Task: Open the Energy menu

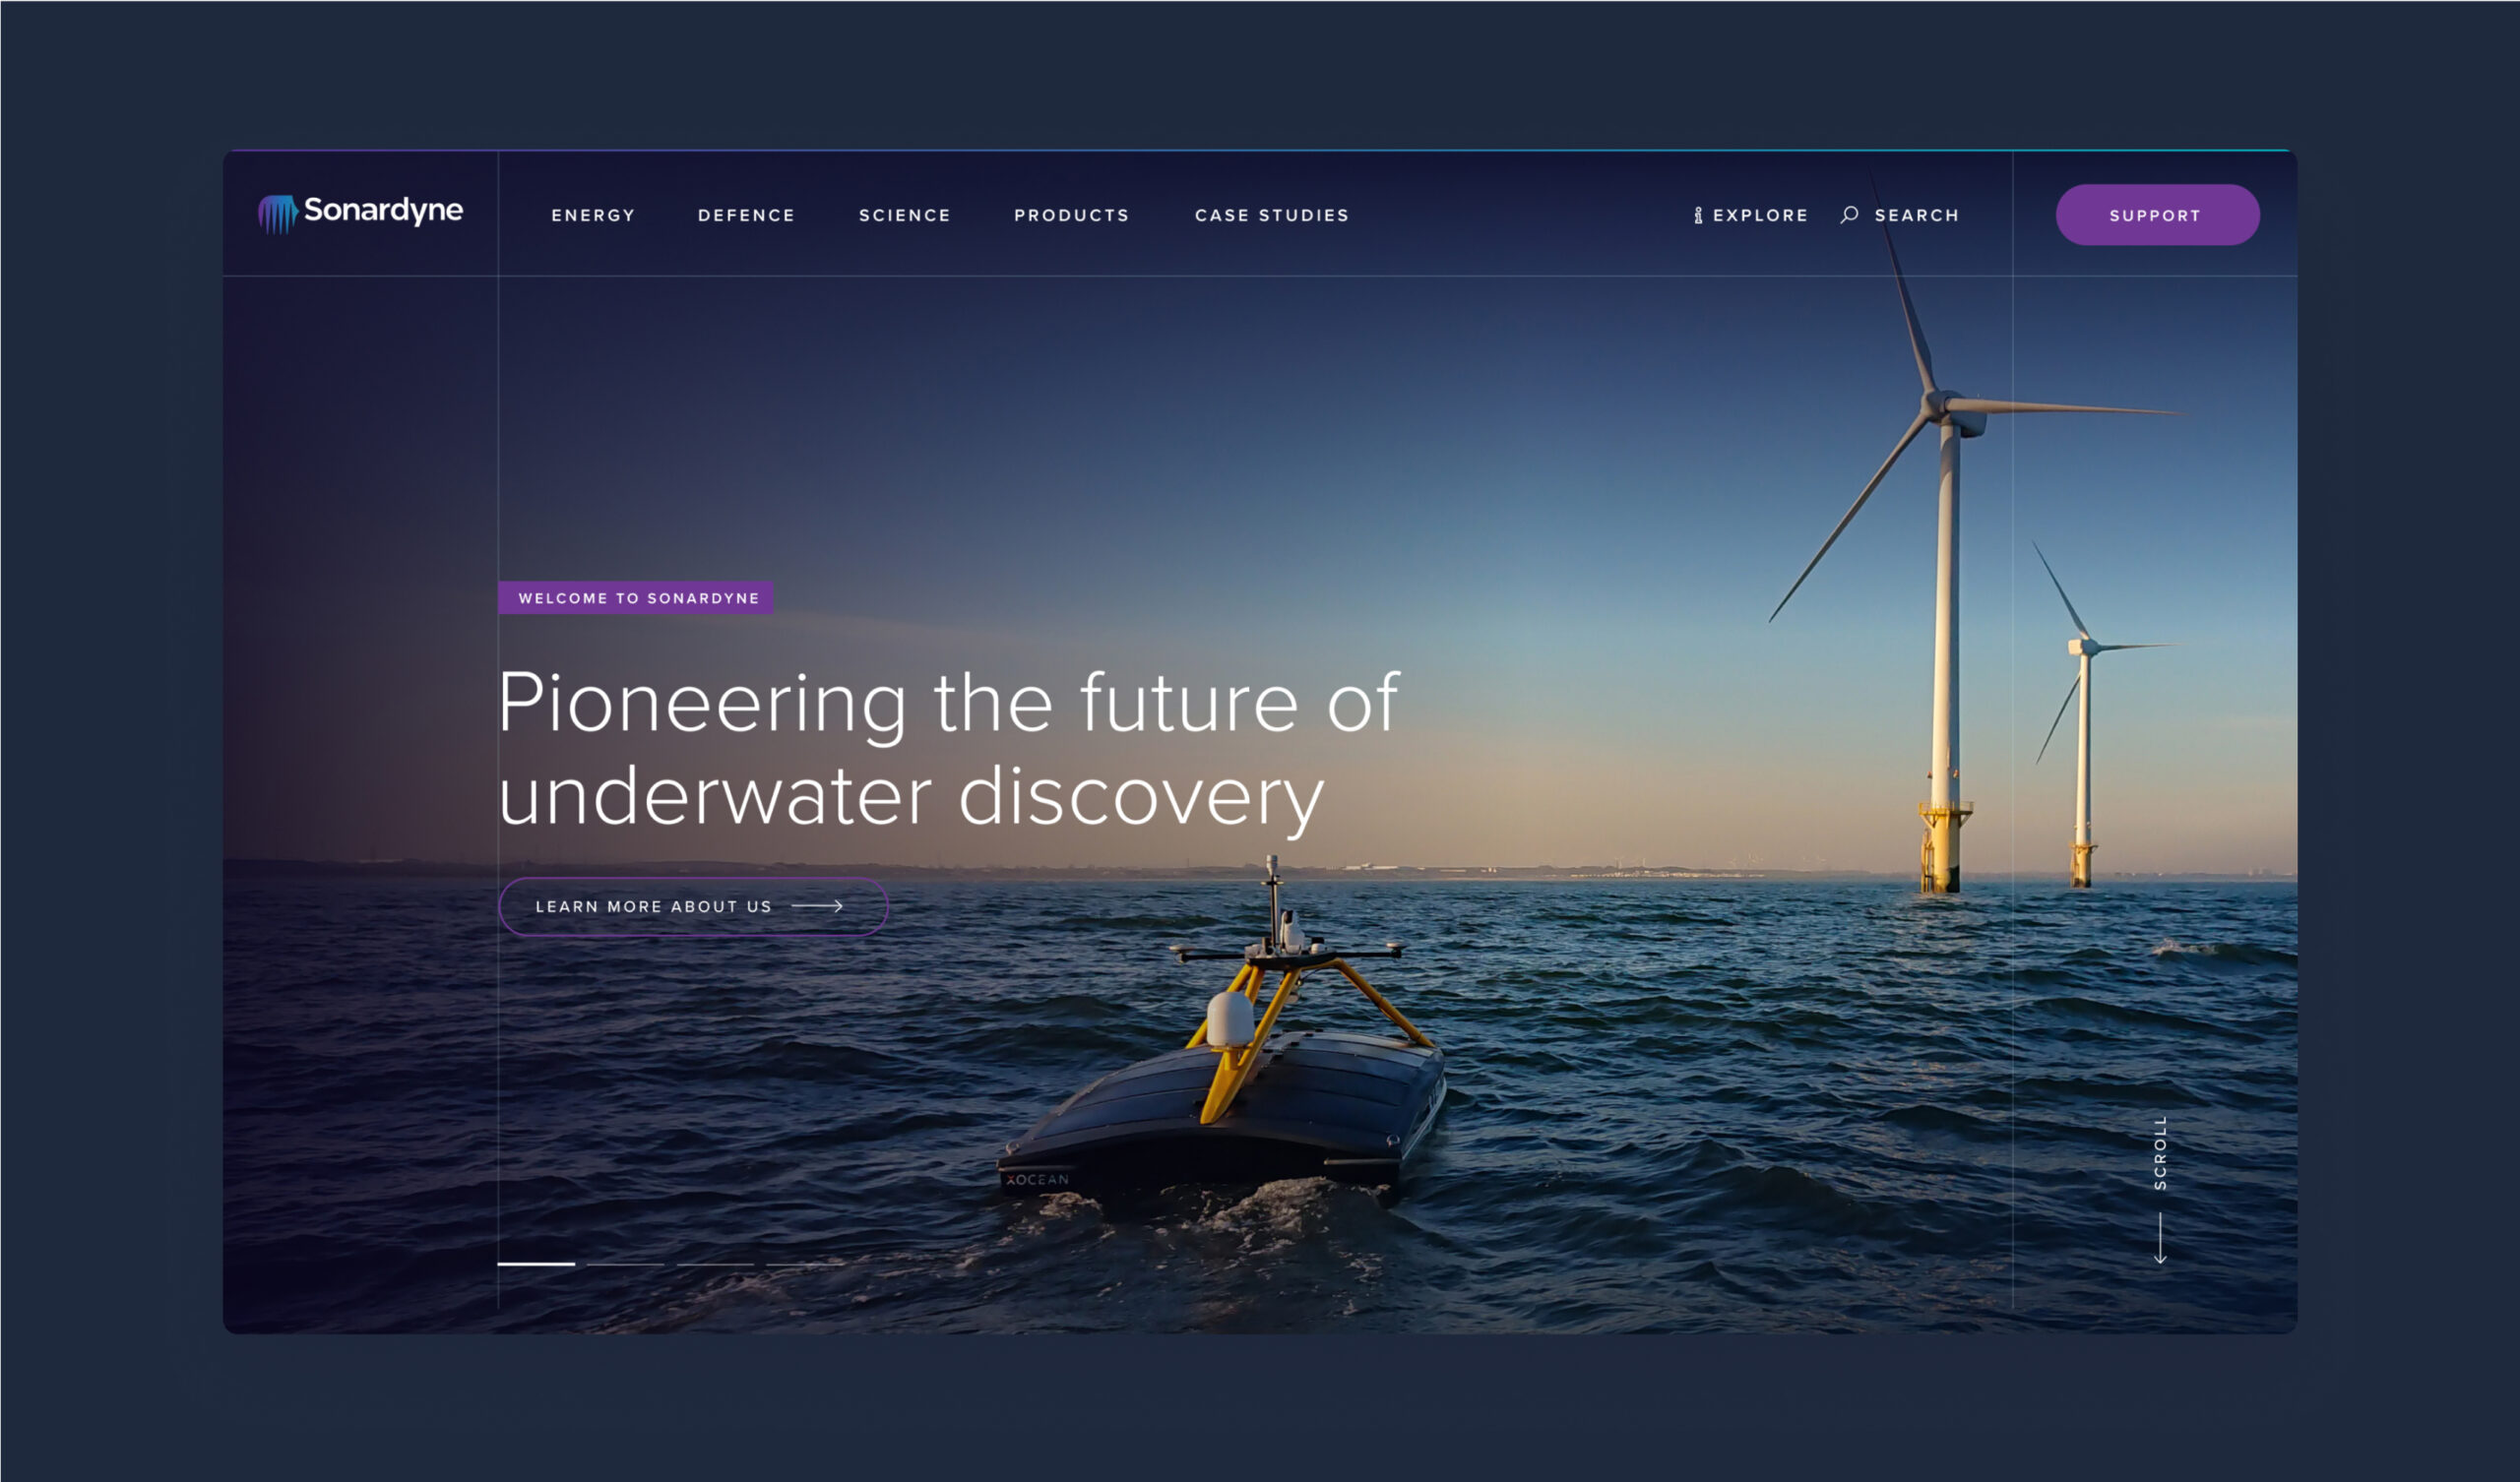Action: [x=593, y=215]
